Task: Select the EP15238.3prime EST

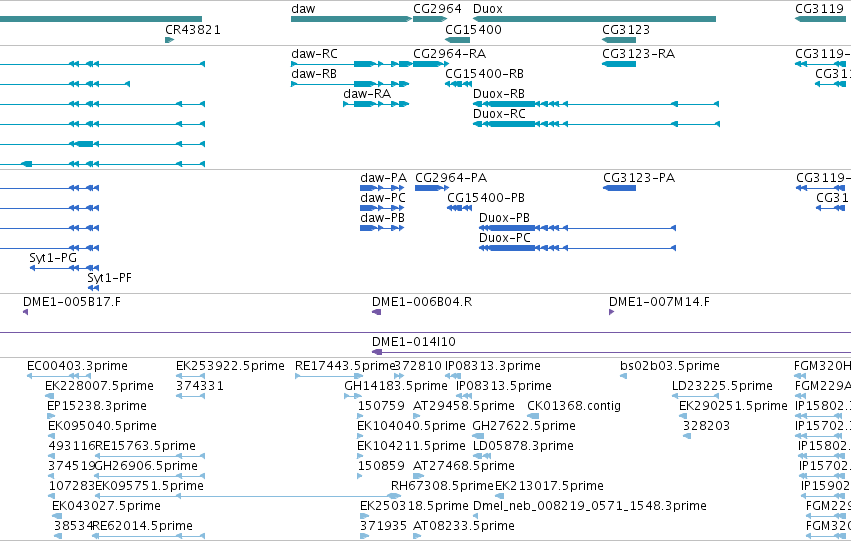Action: (x=52, y=416)
